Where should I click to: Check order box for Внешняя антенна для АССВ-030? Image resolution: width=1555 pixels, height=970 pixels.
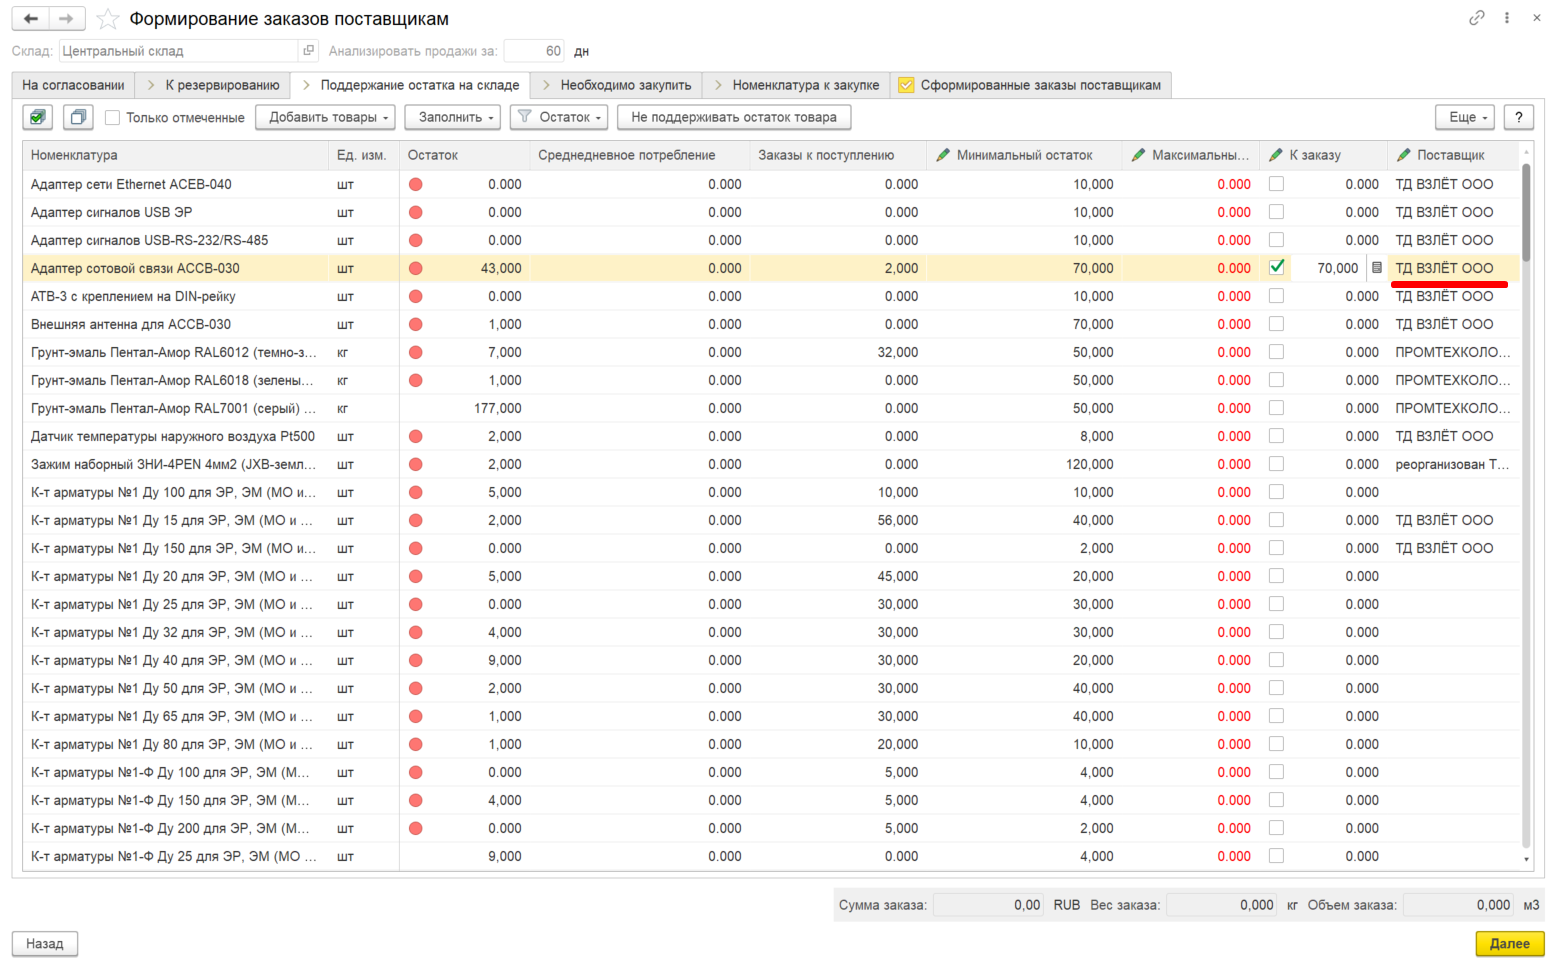pos(1276,324)
